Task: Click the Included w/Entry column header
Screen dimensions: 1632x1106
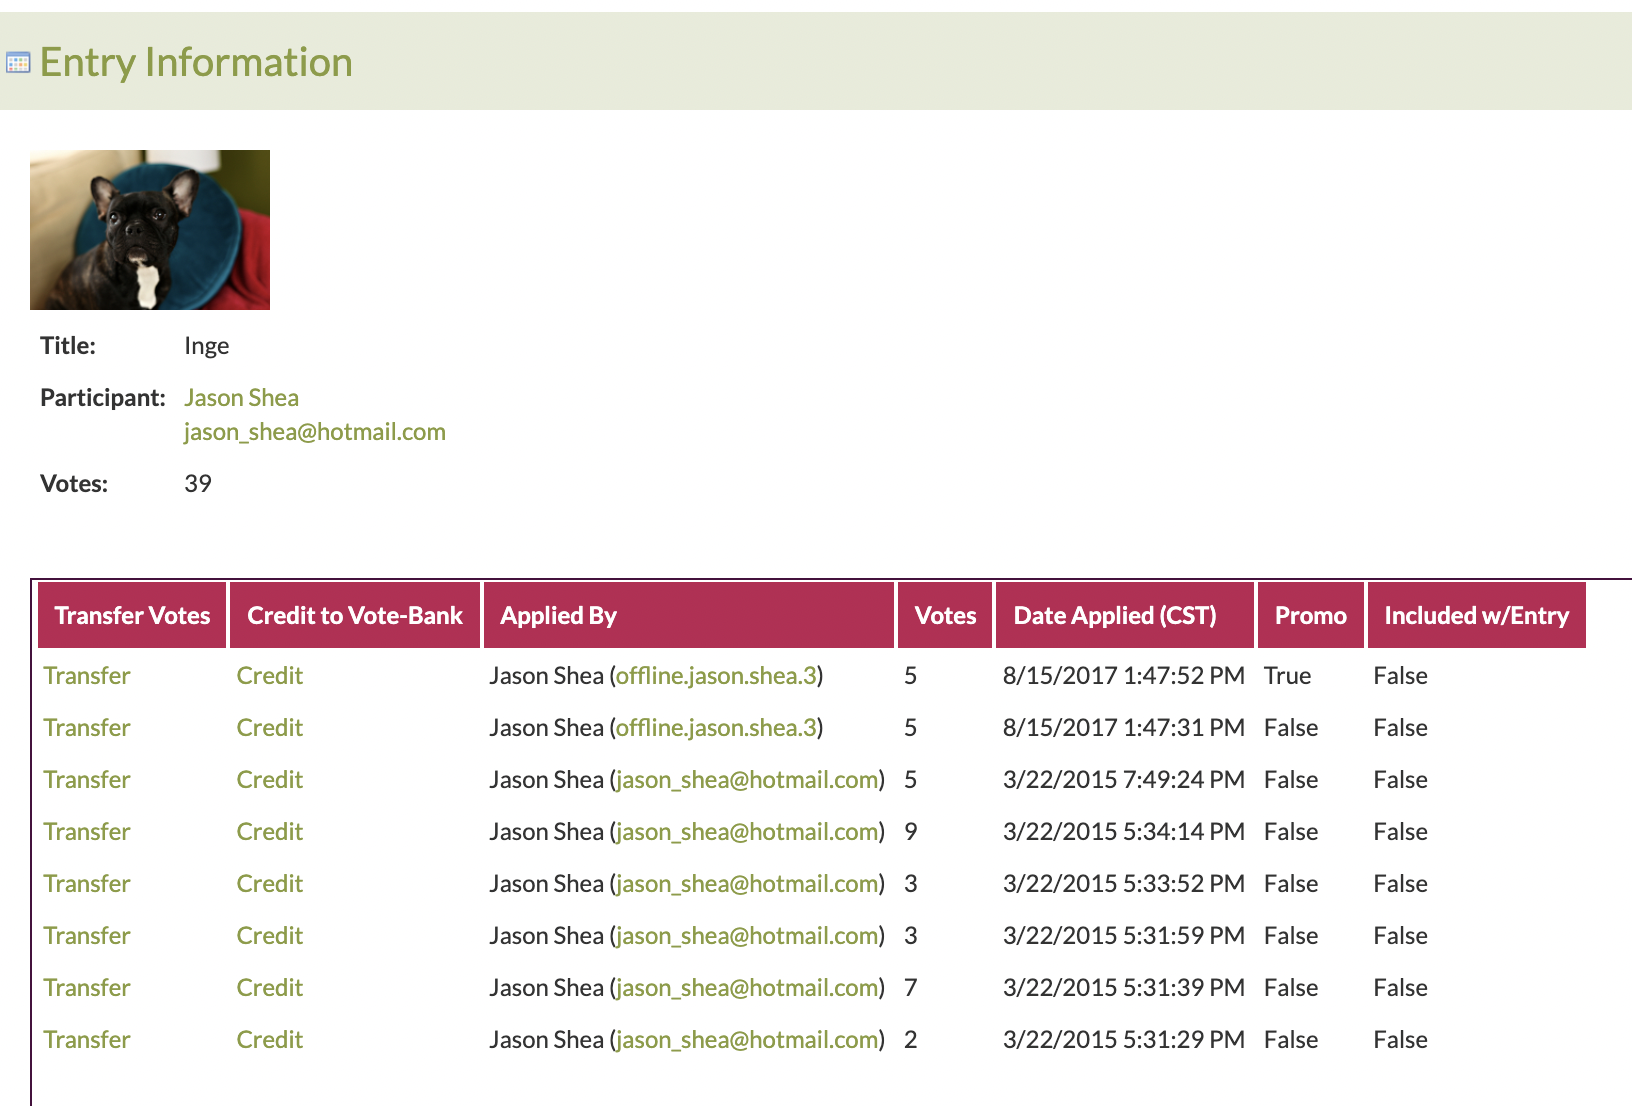Action: 1477,615
